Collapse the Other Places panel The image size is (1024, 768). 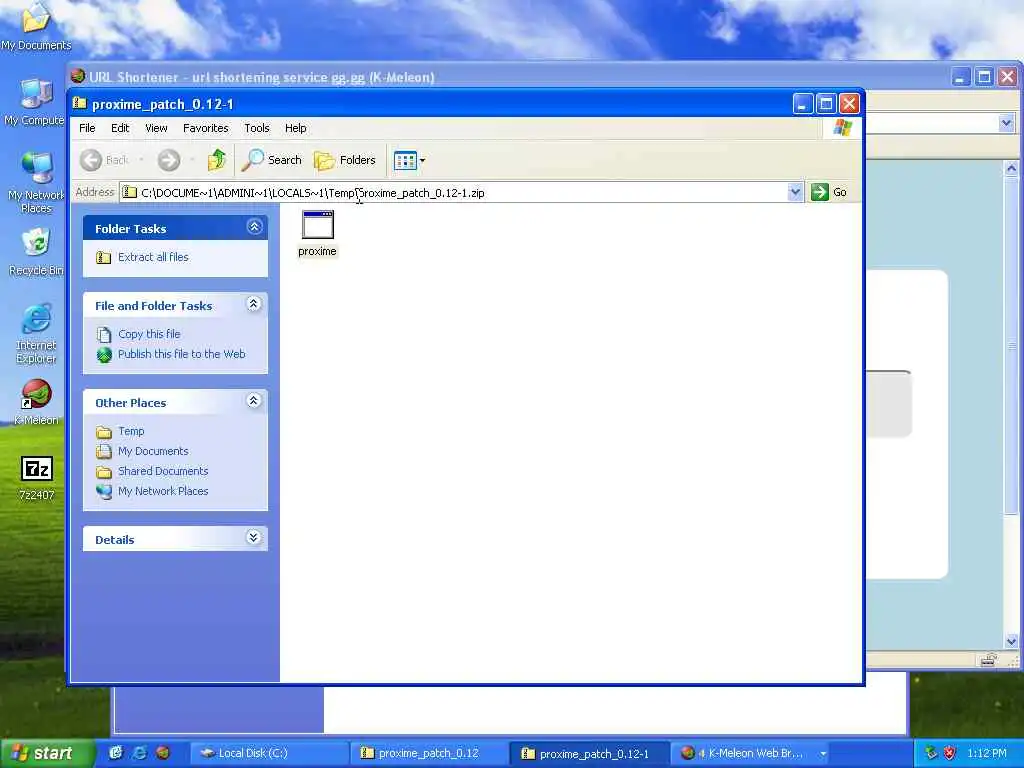coord(254,400)
